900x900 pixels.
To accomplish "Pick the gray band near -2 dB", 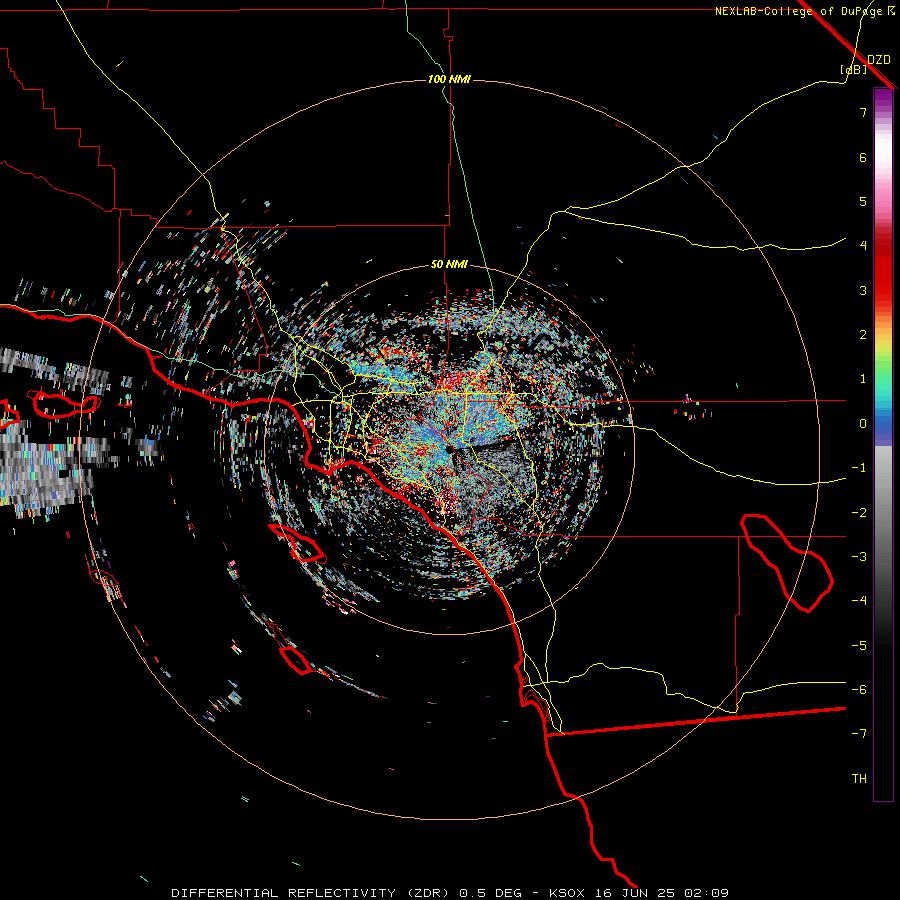I will pos(883,513).
